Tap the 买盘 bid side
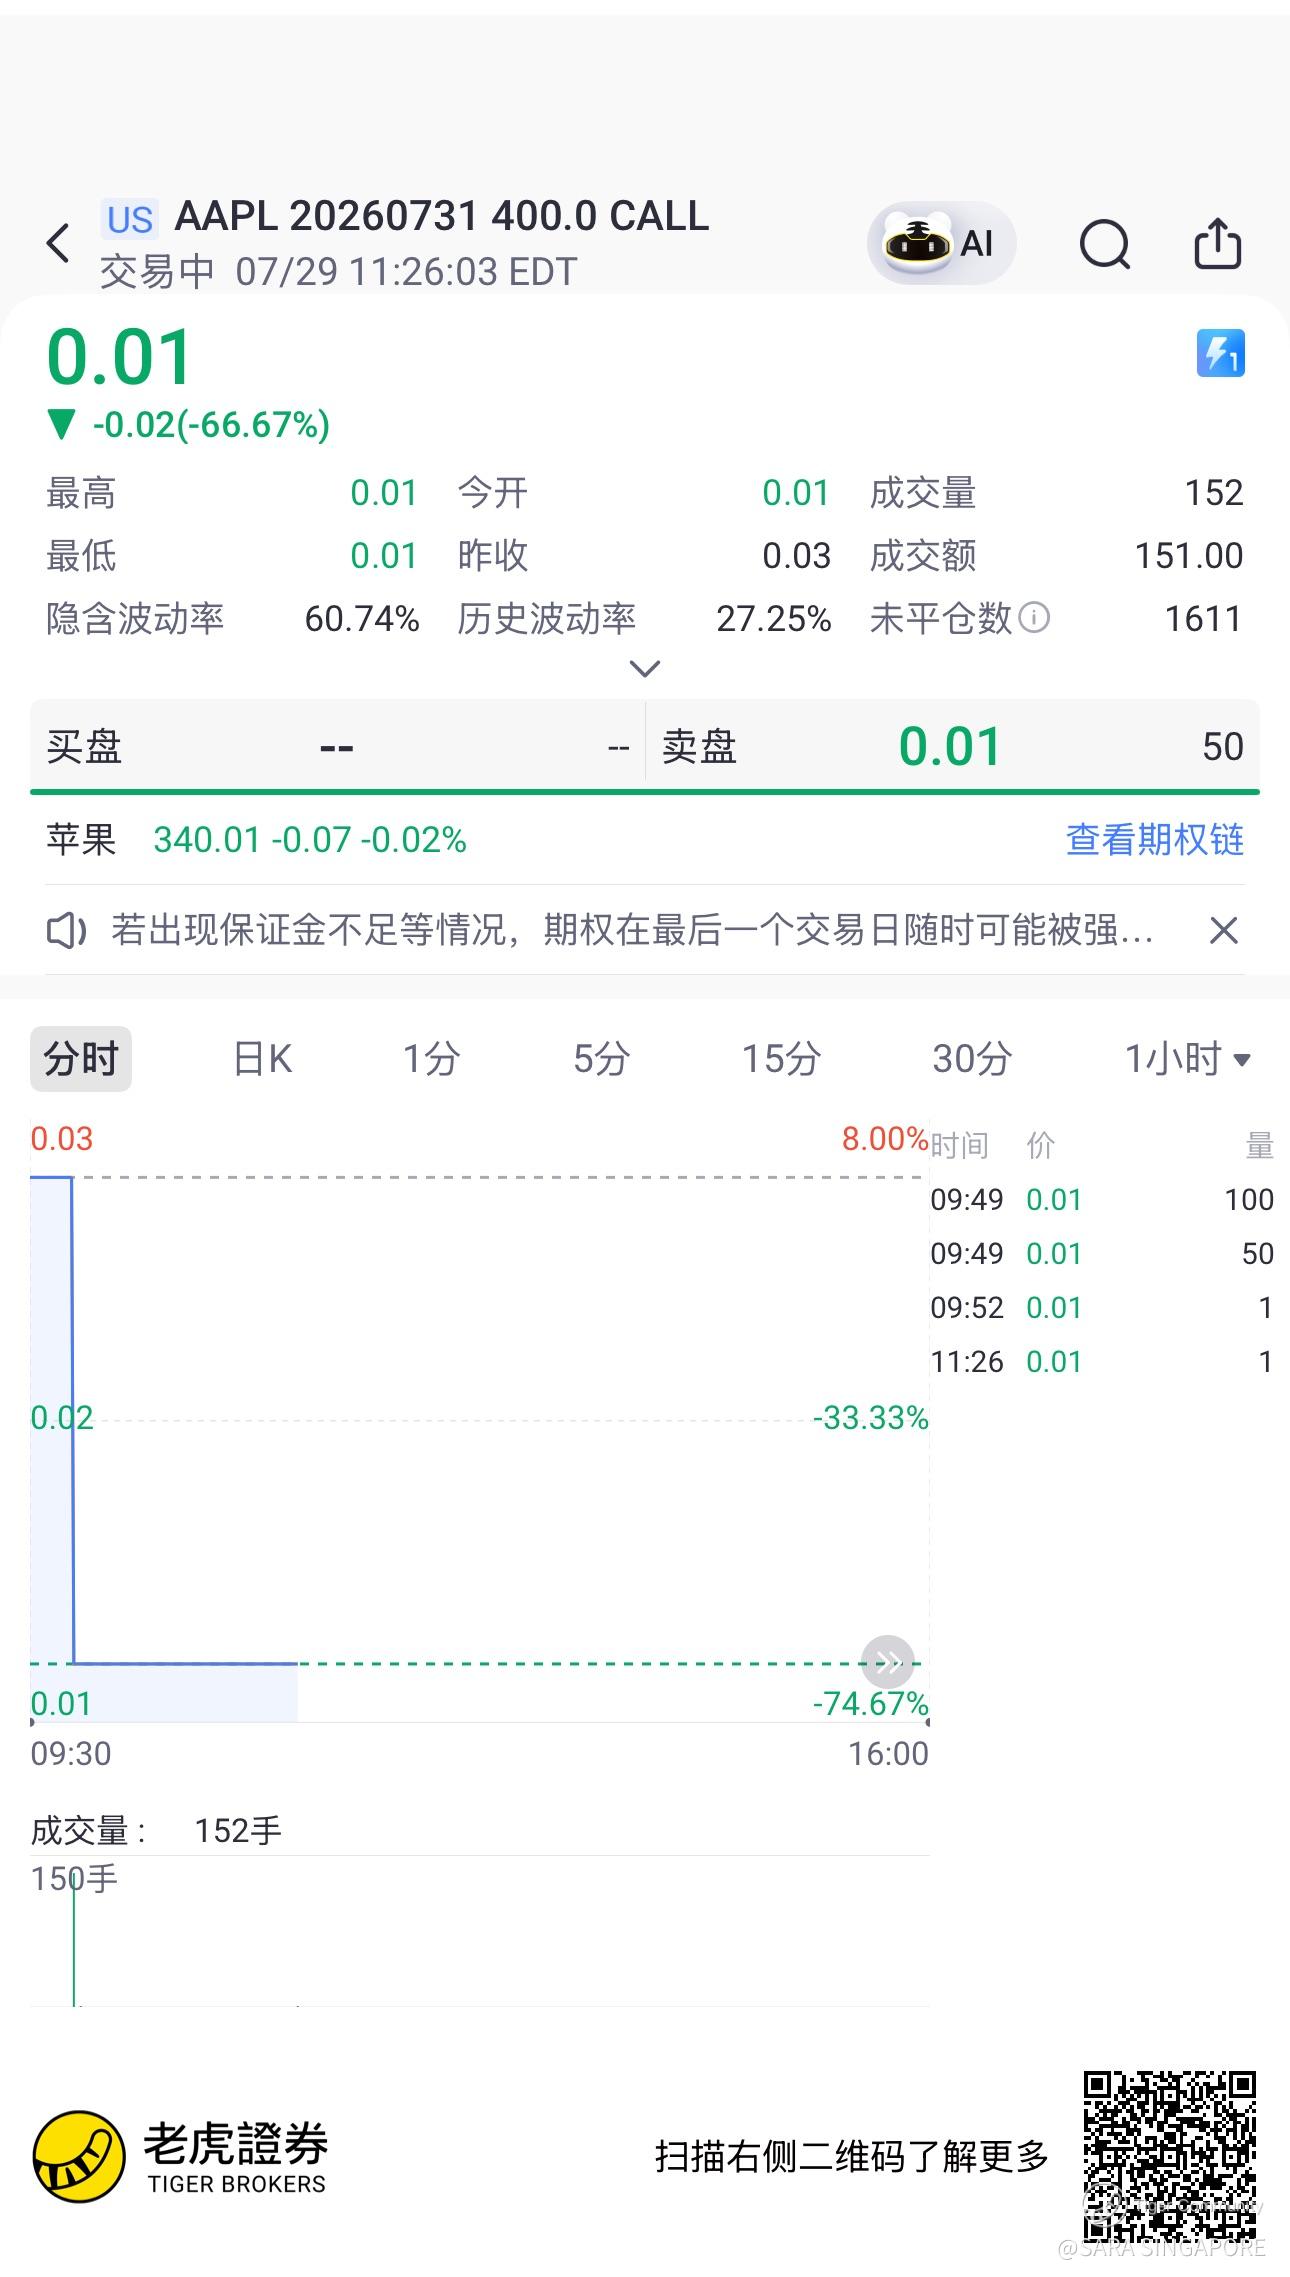The image size is (1290, 2277). [x=338, y=746]
